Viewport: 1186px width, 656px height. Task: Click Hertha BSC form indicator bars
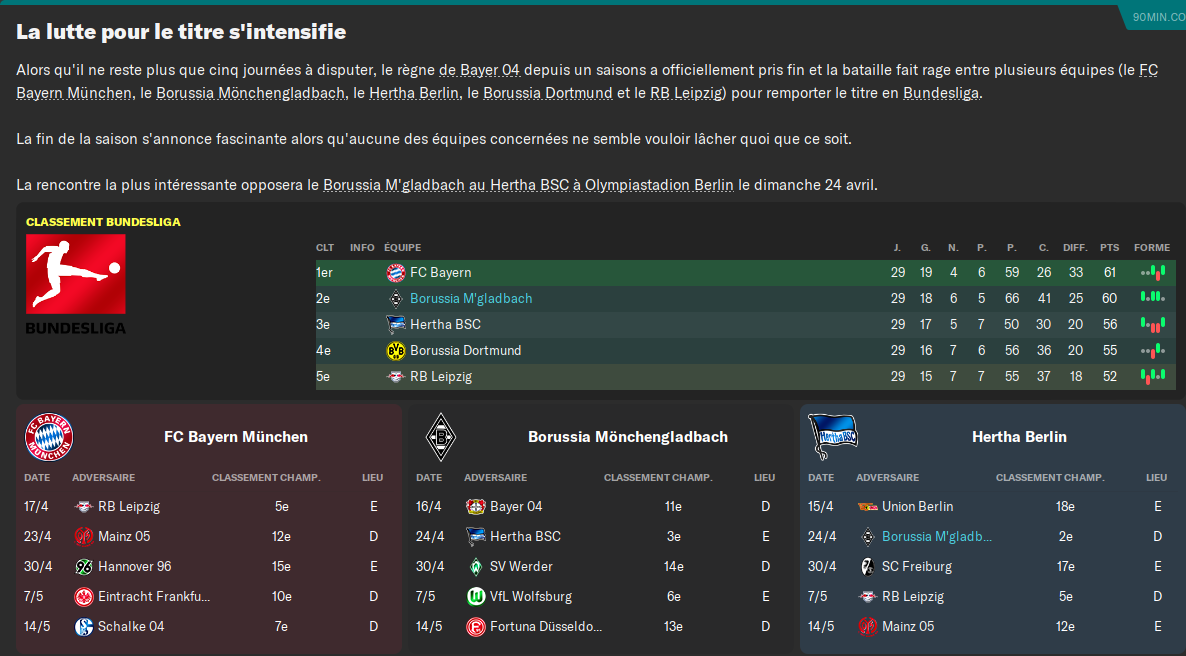click(x=1153, y=325)
